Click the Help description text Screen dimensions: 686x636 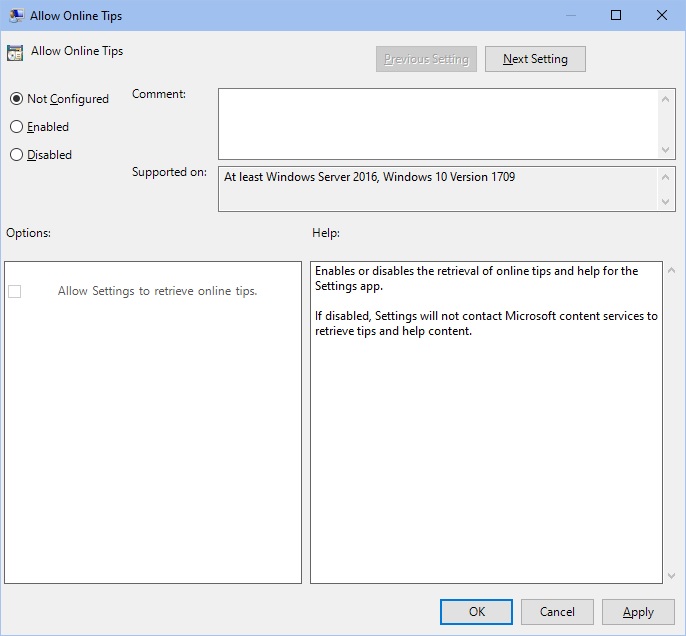[486, 301]
